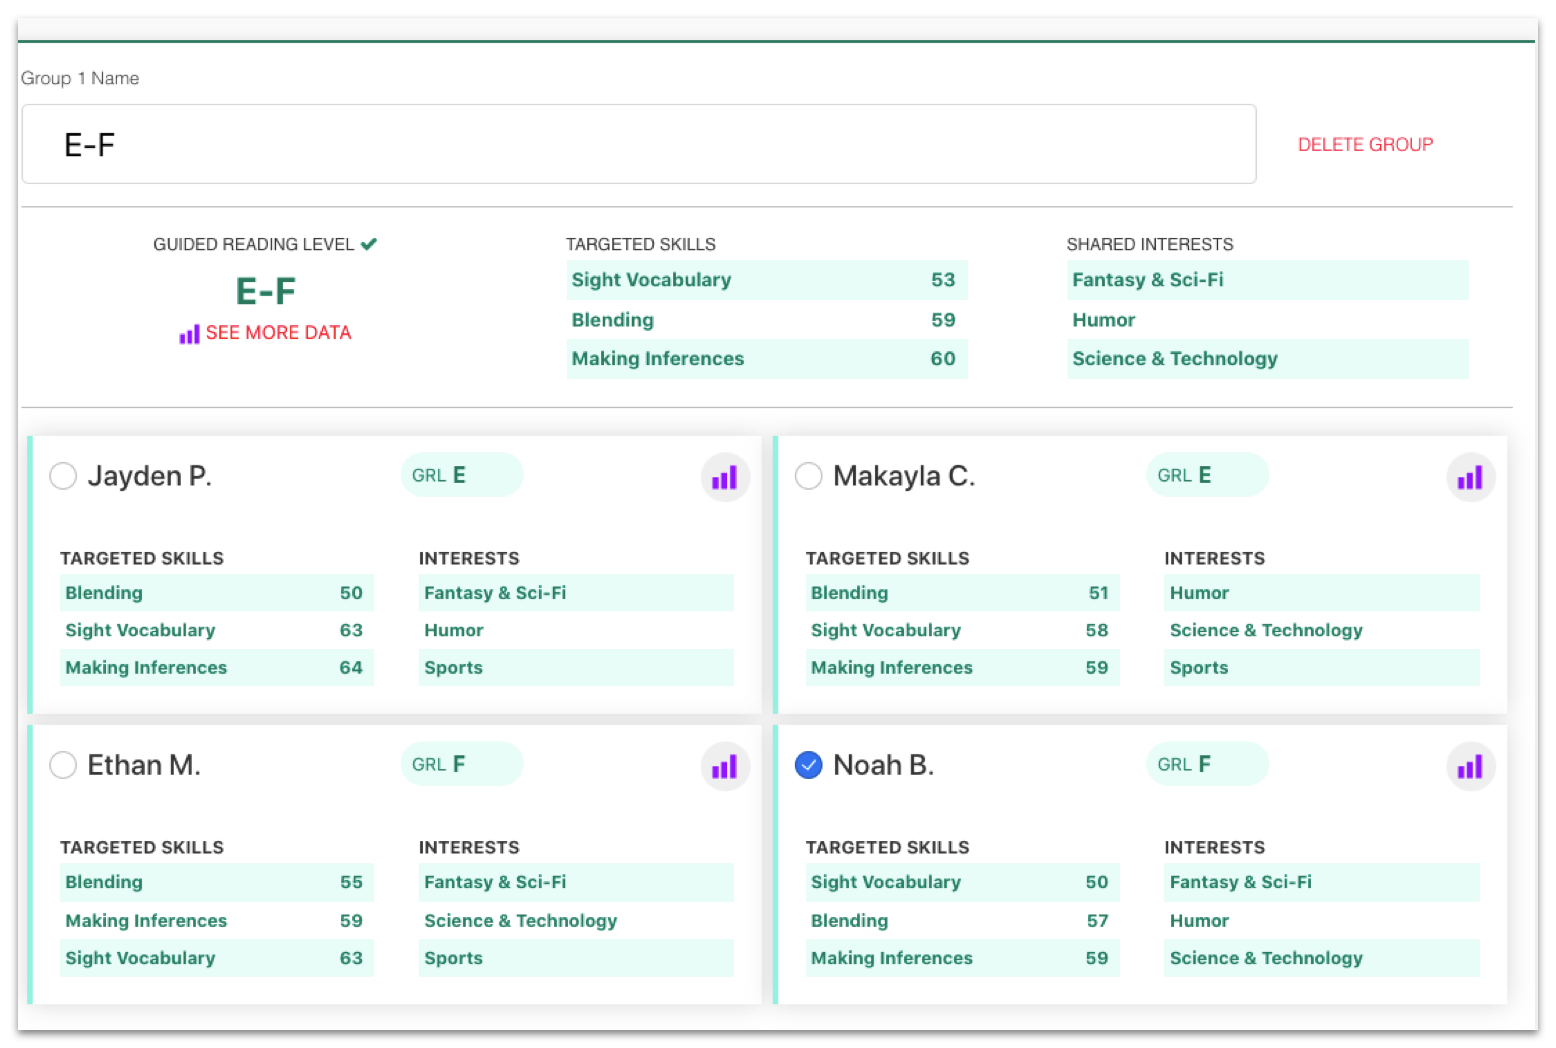
Task: Click Delete Group button
Action: pos(1364,145)
